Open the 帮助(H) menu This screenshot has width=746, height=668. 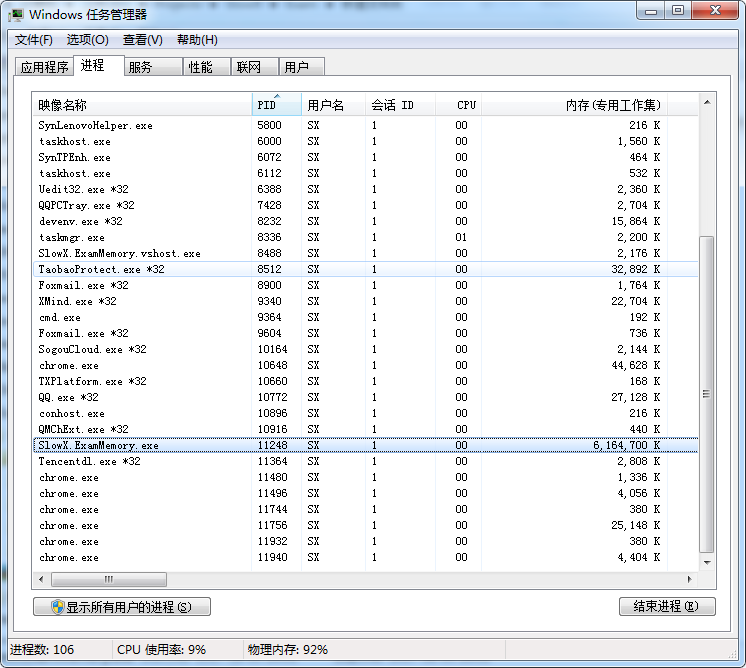197,39
